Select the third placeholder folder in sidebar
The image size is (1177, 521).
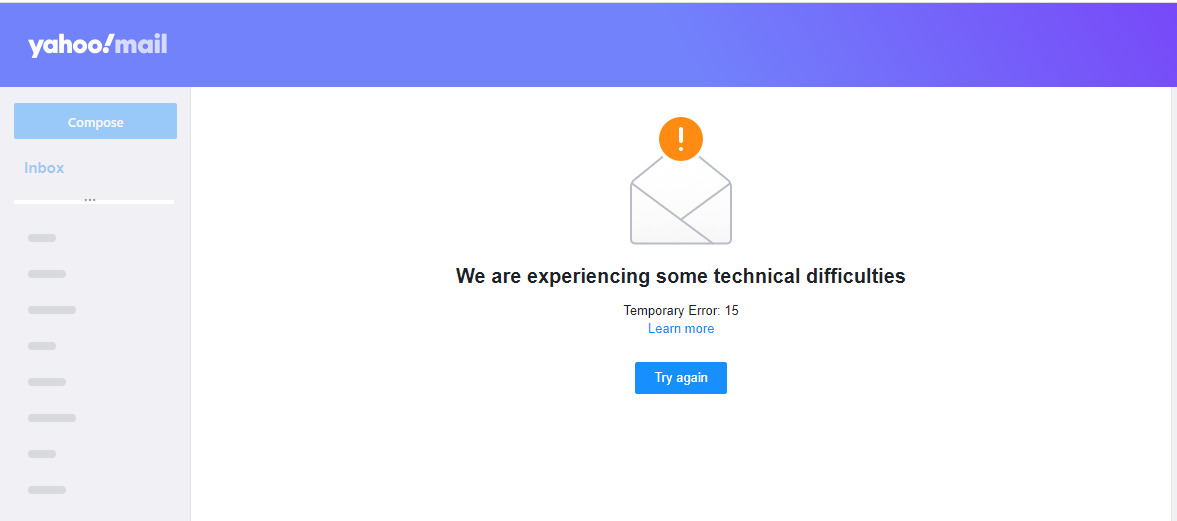click(x=52, y=310)
